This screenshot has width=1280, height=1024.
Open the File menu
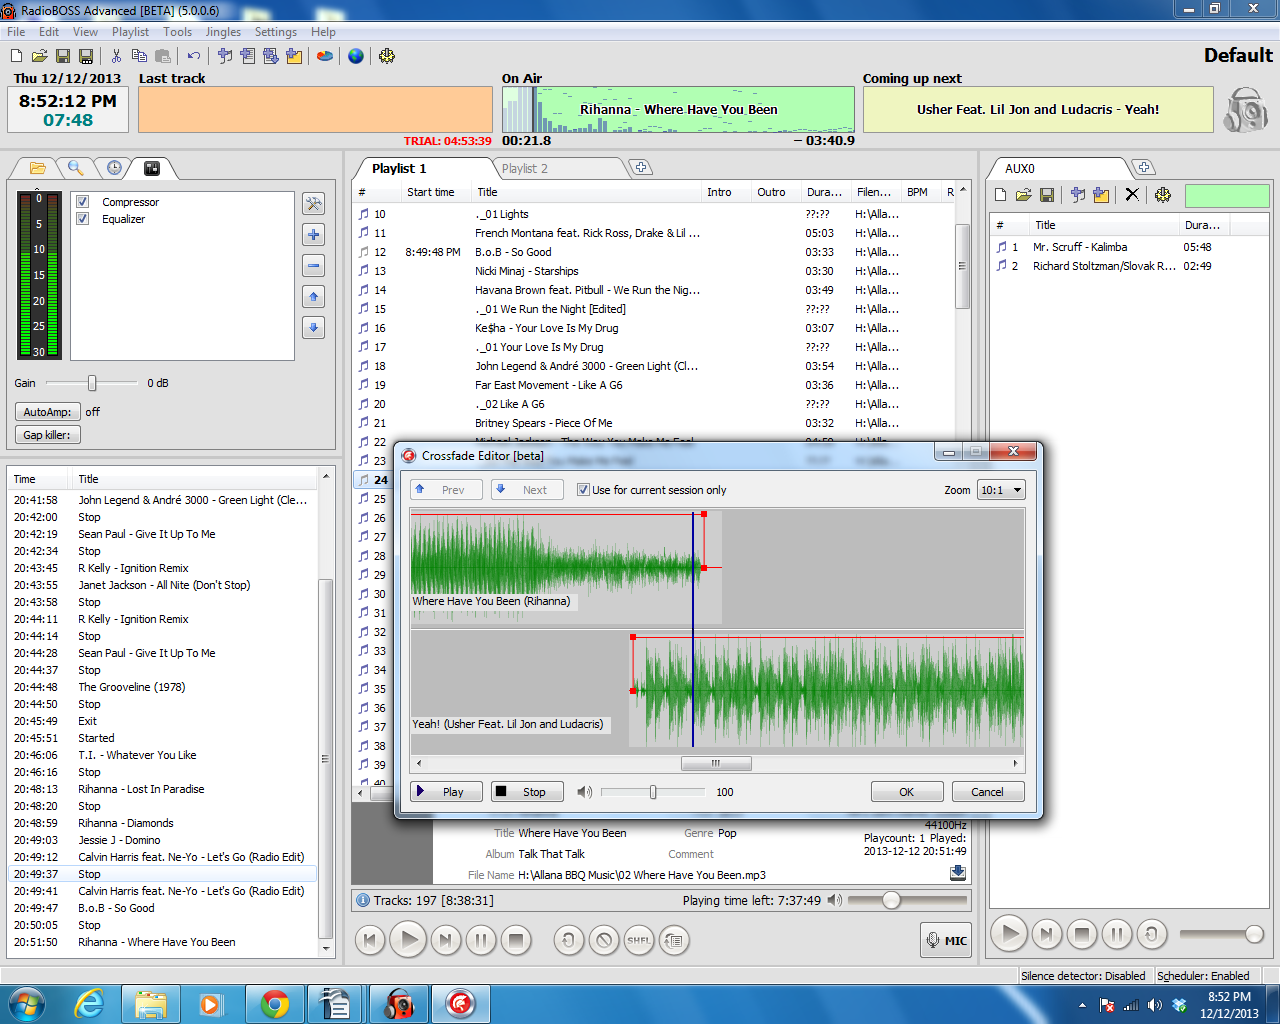coord(16,32)
